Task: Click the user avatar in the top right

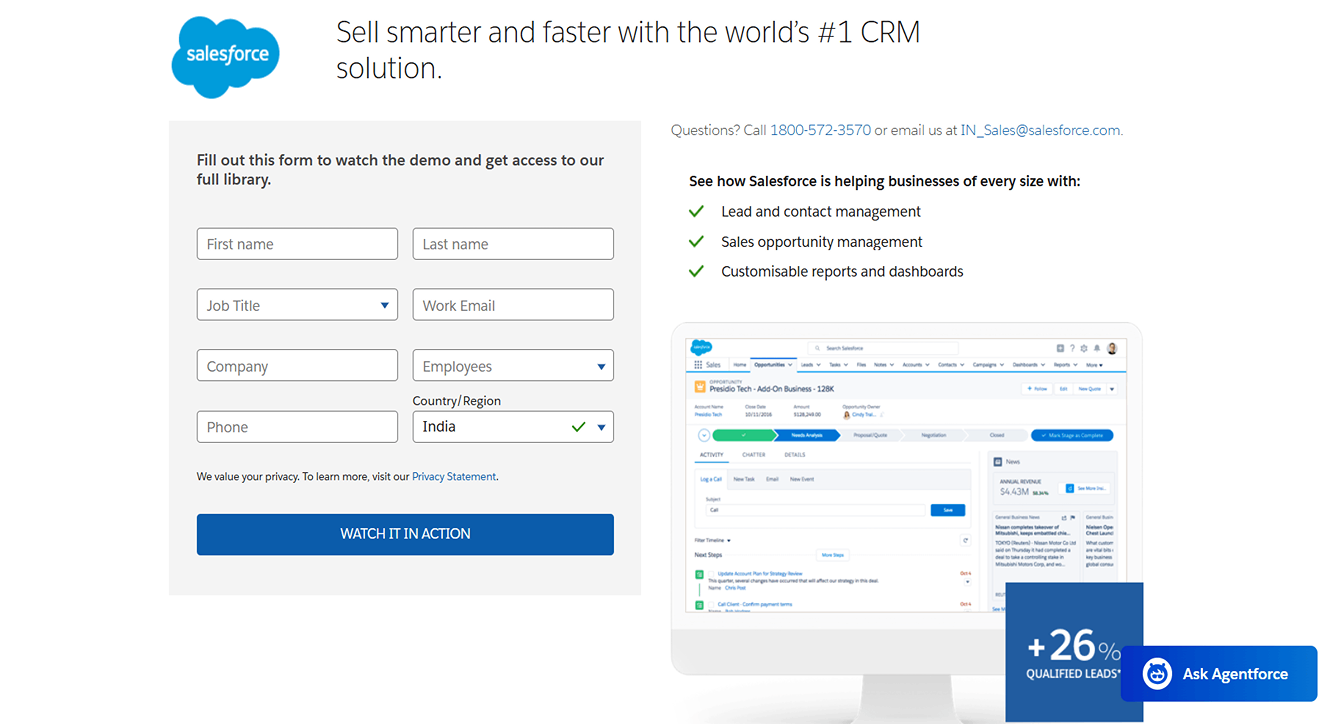Action: [x=1112, y=348]
